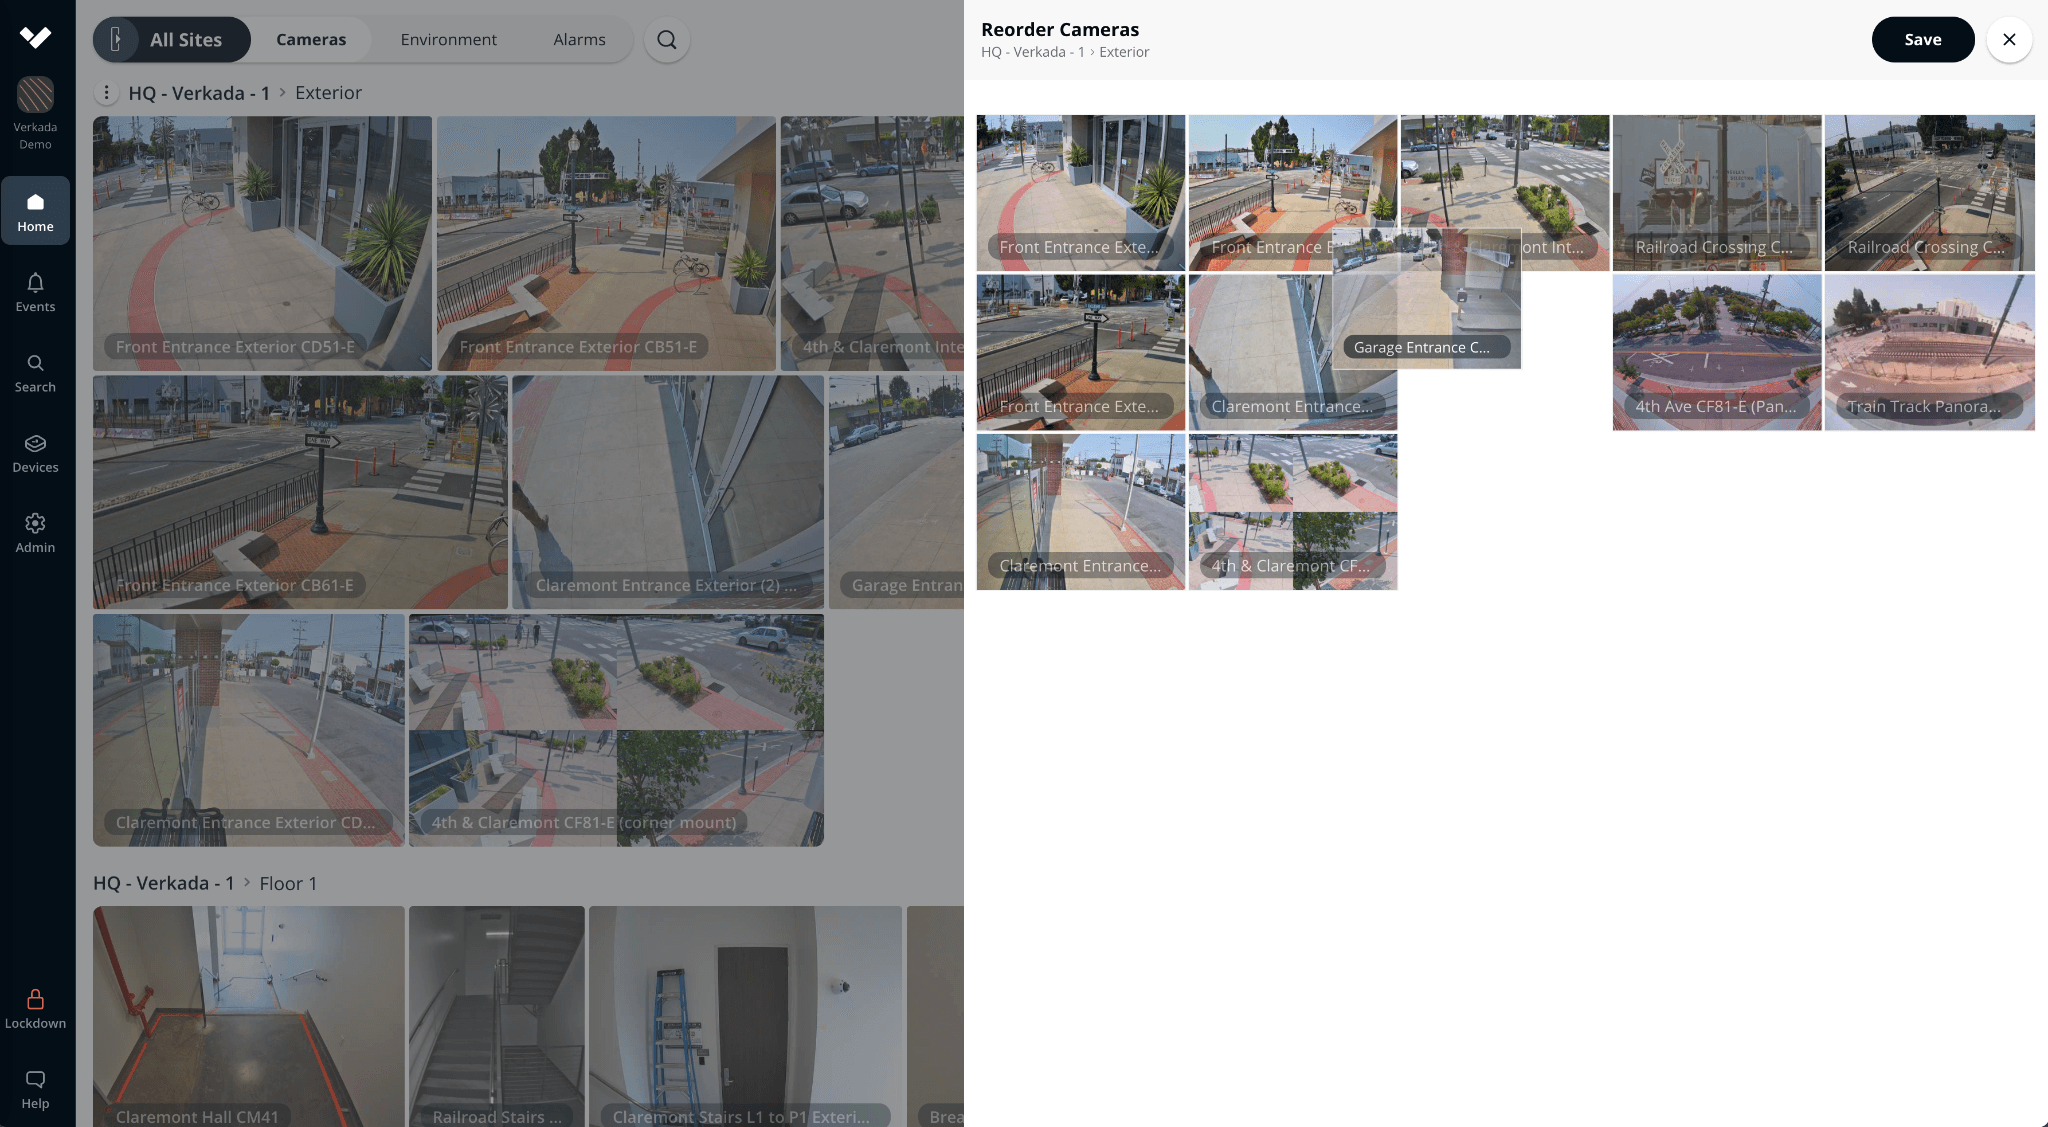
Task: Click Exterior breadcrumb link in main view
Action: click(x=328, y=93)
